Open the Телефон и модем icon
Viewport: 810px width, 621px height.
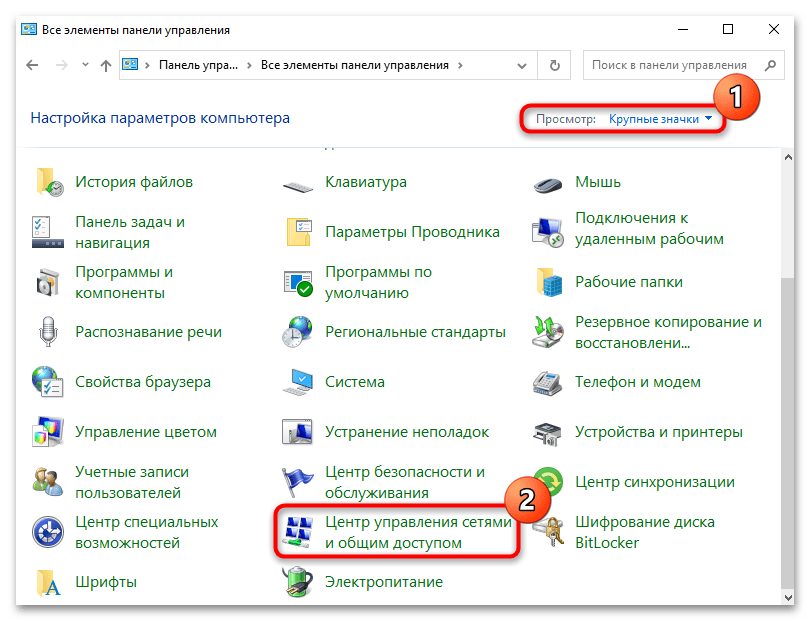point(548,383)
